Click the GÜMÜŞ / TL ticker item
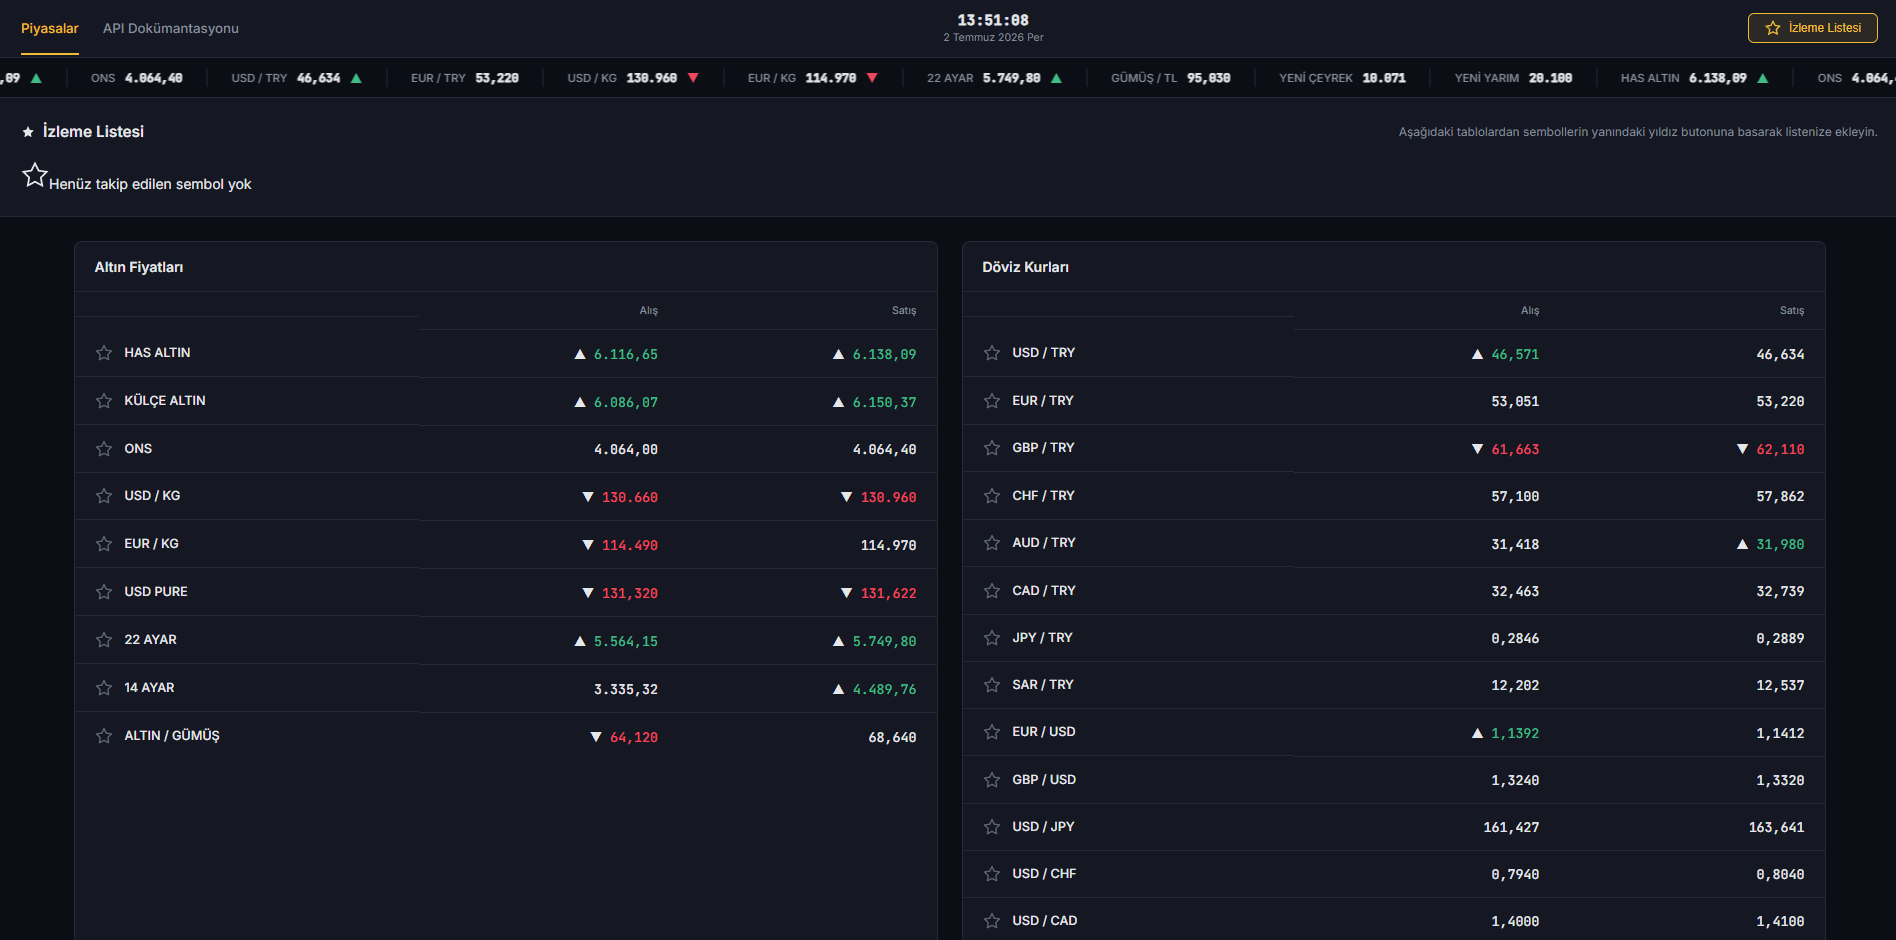Image resolution: width=1896 pixels, height=940 pixels. click(x=1171, y=78)
